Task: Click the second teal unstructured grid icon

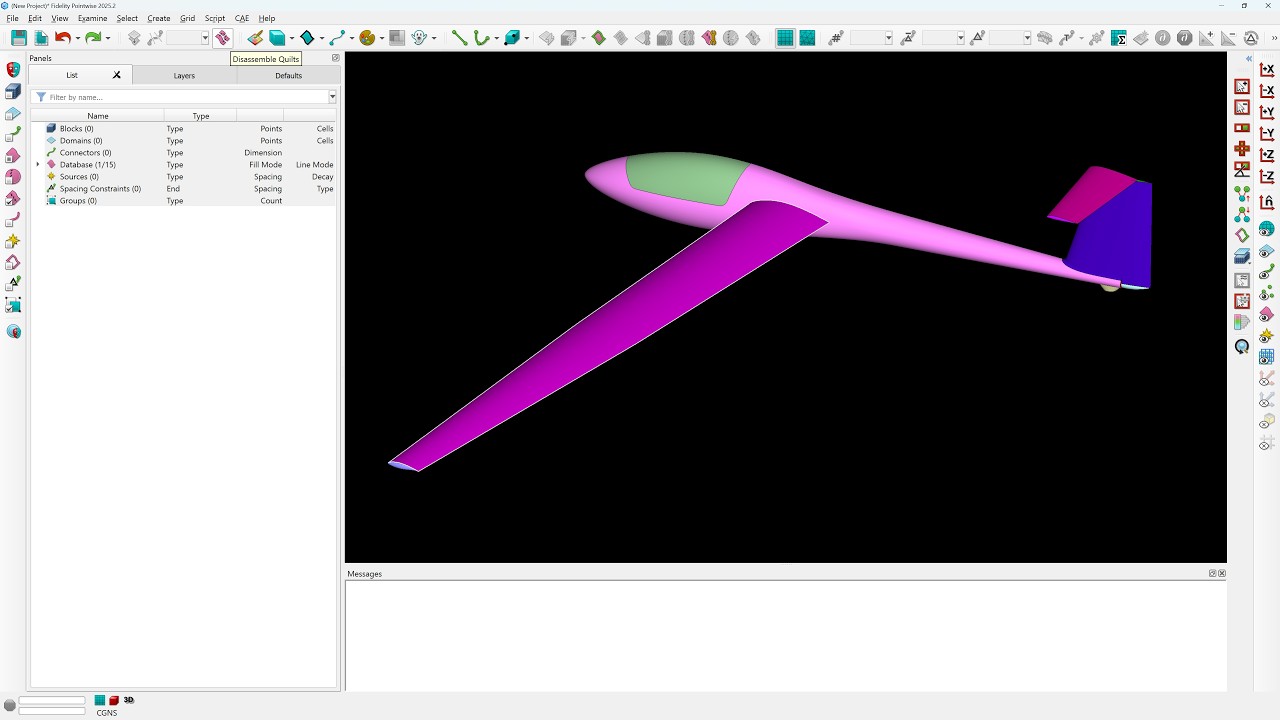Action: 807,38
